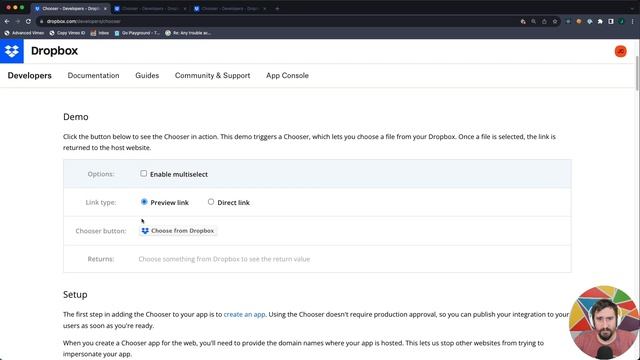Open the tab search chevron at top right
Image resolution: width=640 pixels, height=360 pixels.
coord(632,8)
